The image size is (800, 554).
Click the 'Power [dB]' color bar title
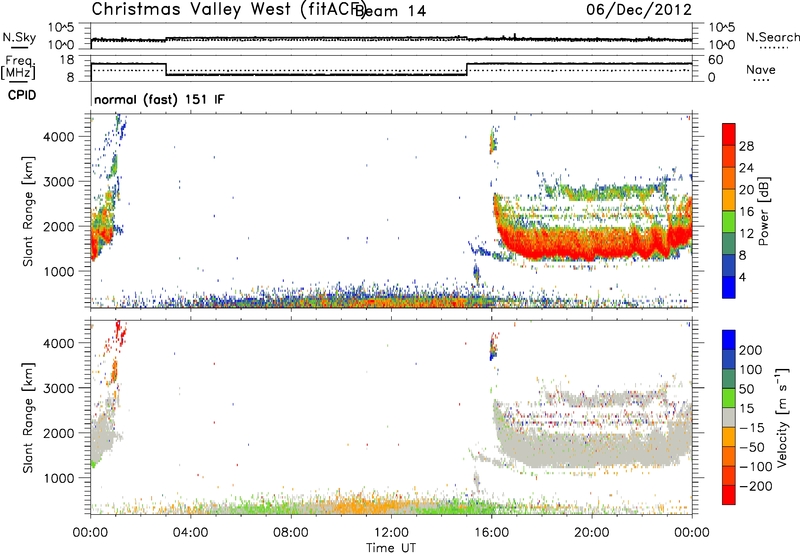click(x=763, y=211)
